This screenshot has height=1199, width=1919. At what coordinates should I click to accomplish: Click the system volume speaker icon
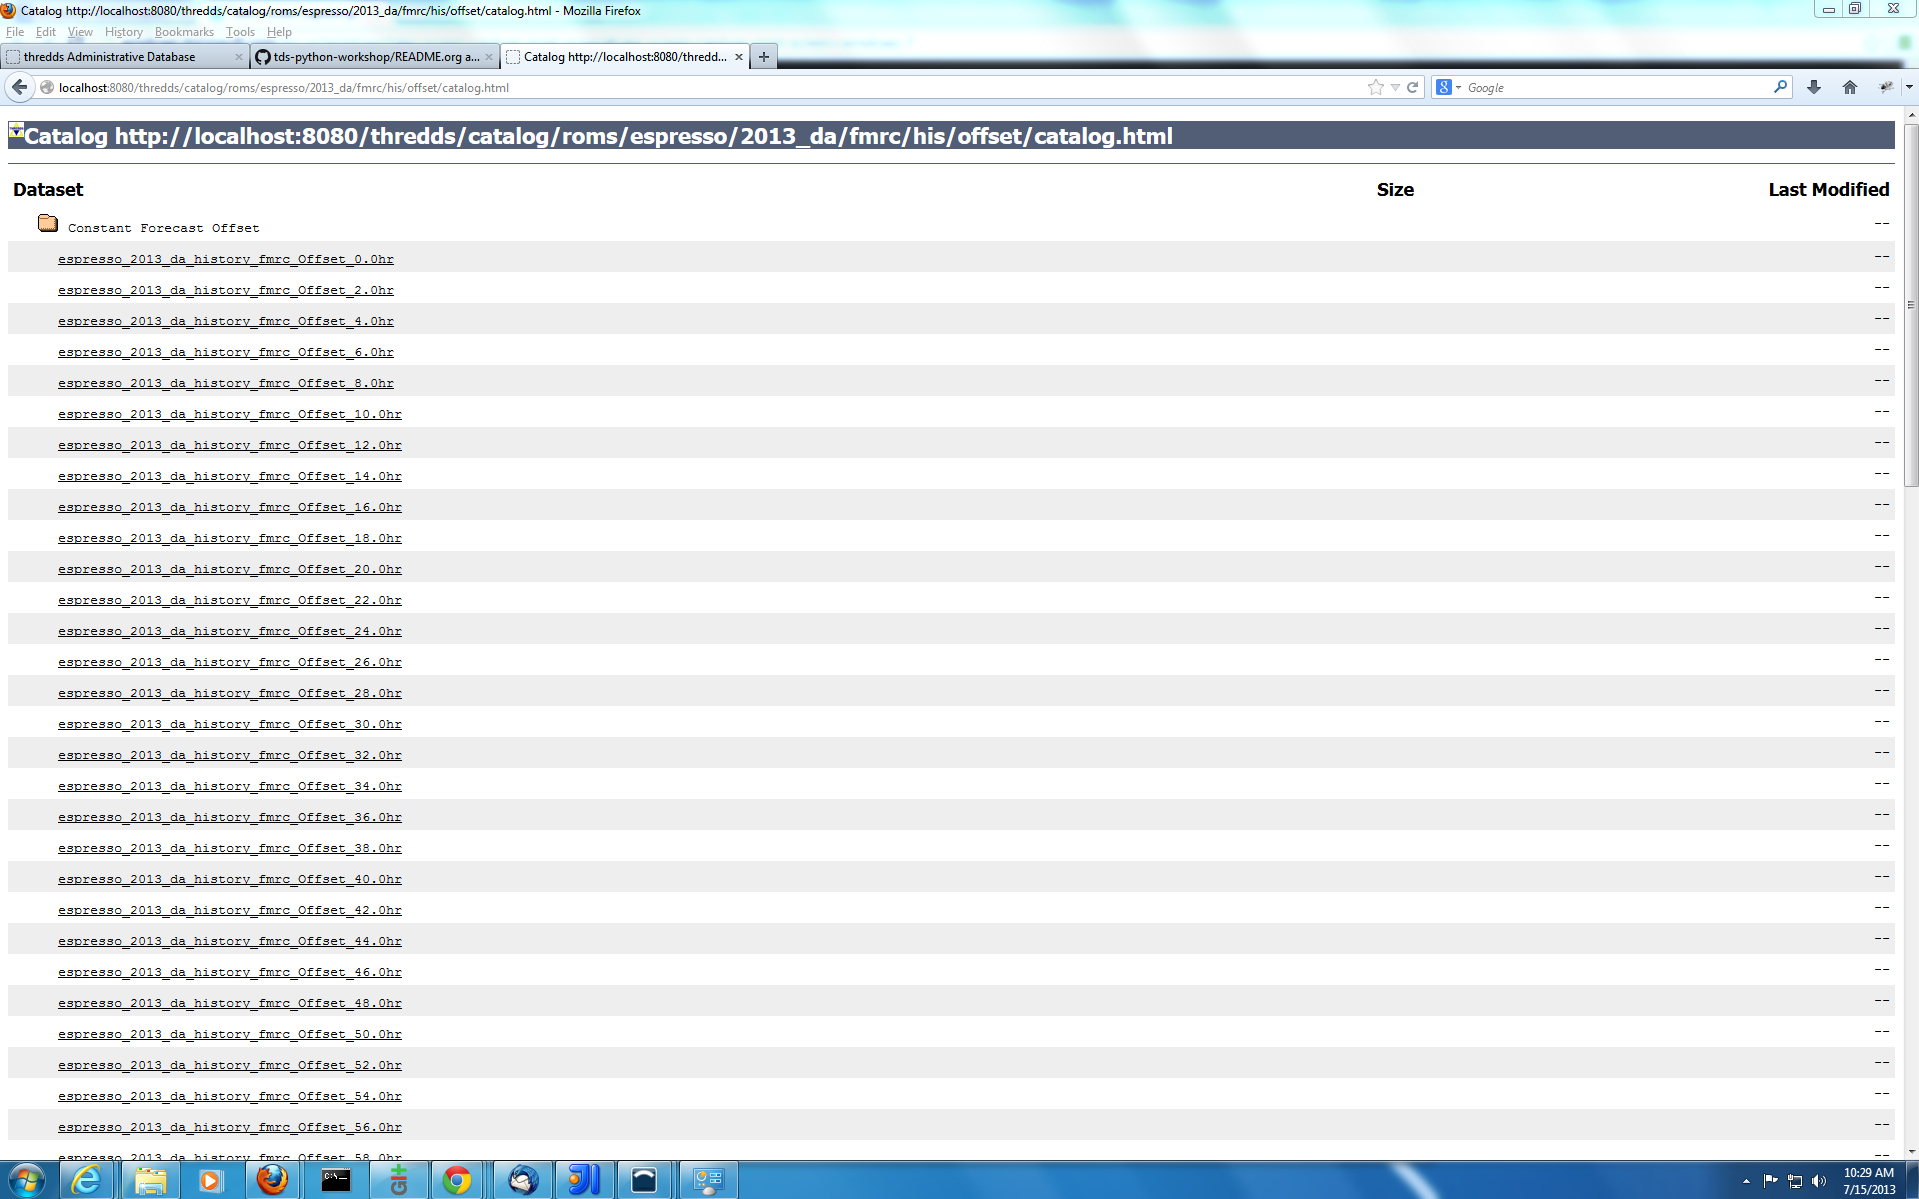point(1819,1181)
